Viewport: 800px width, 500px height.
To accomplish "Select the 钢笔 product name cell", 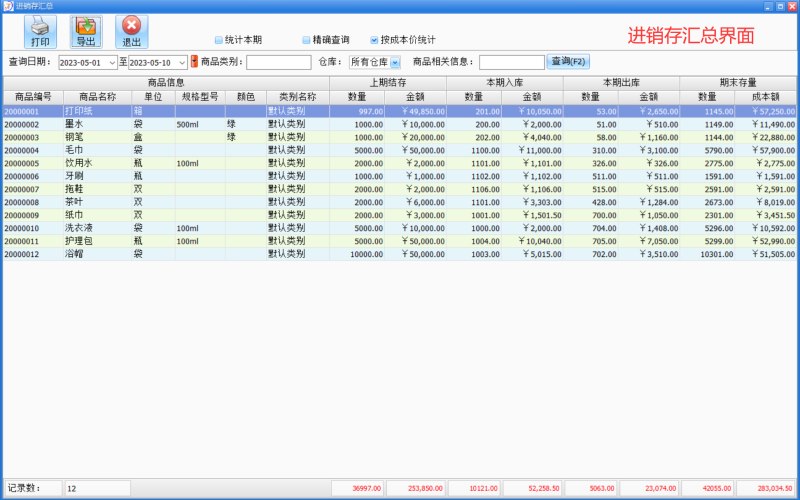I will coord(97,137).
